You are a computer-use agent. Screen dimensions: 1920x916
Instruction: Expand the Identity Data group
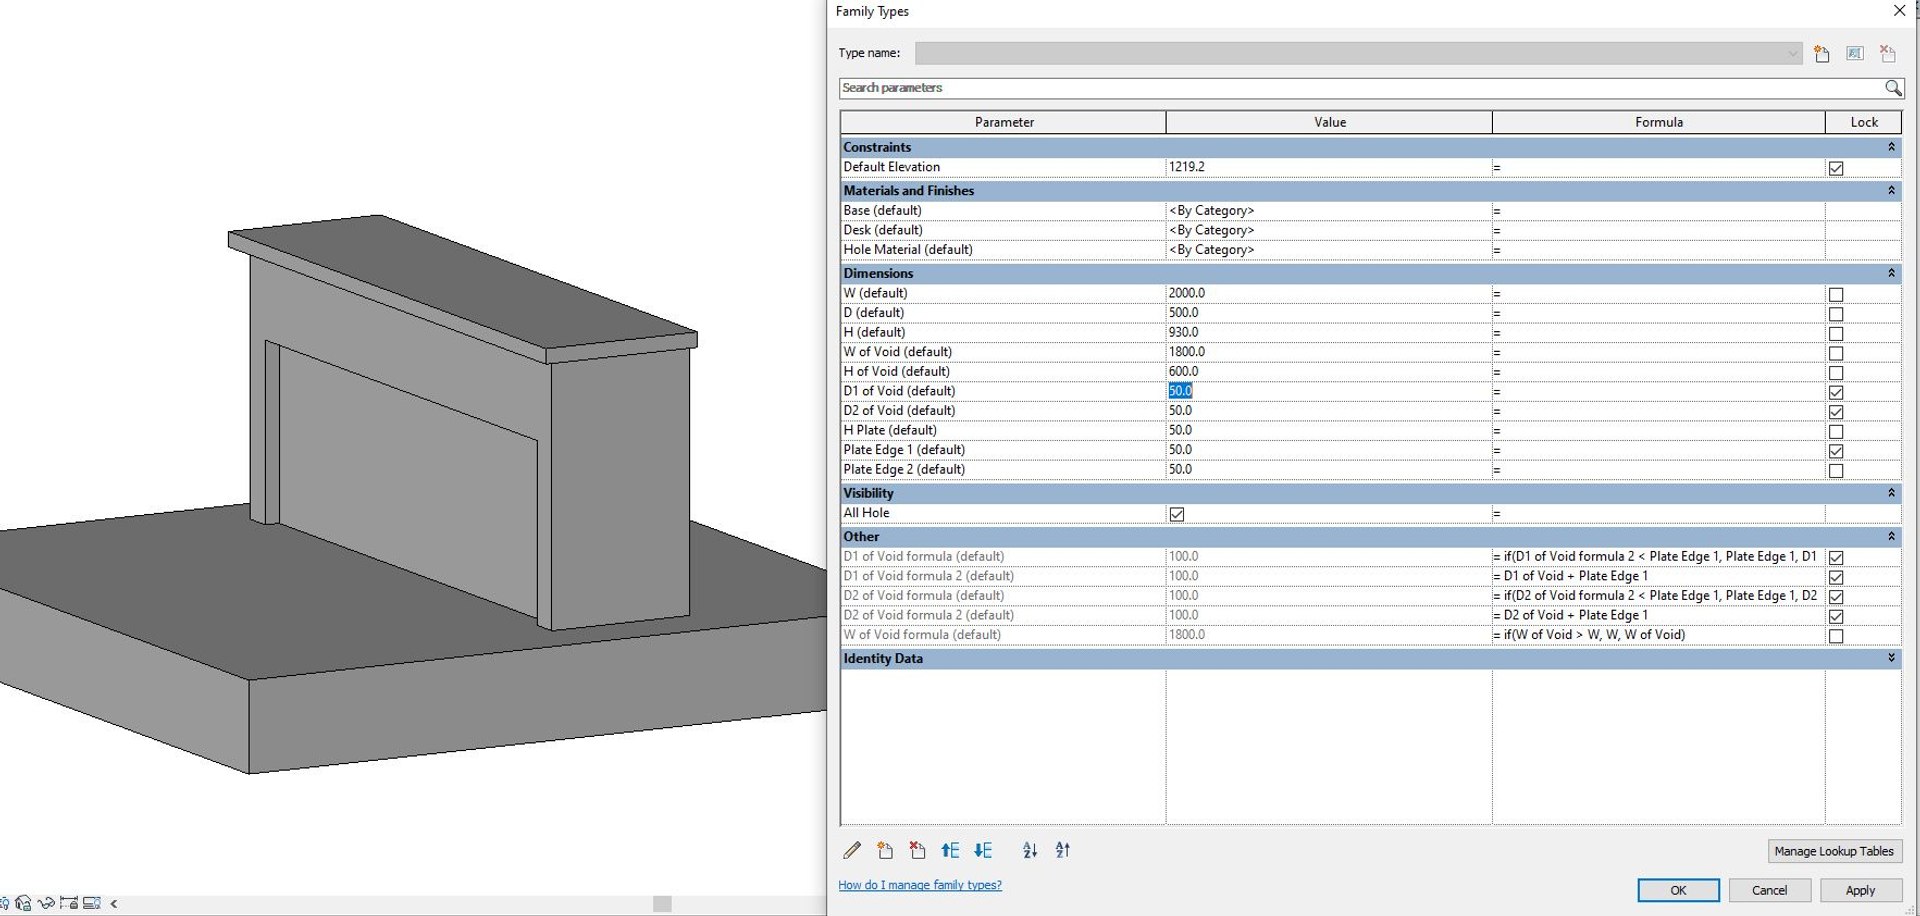[1891, 658]
